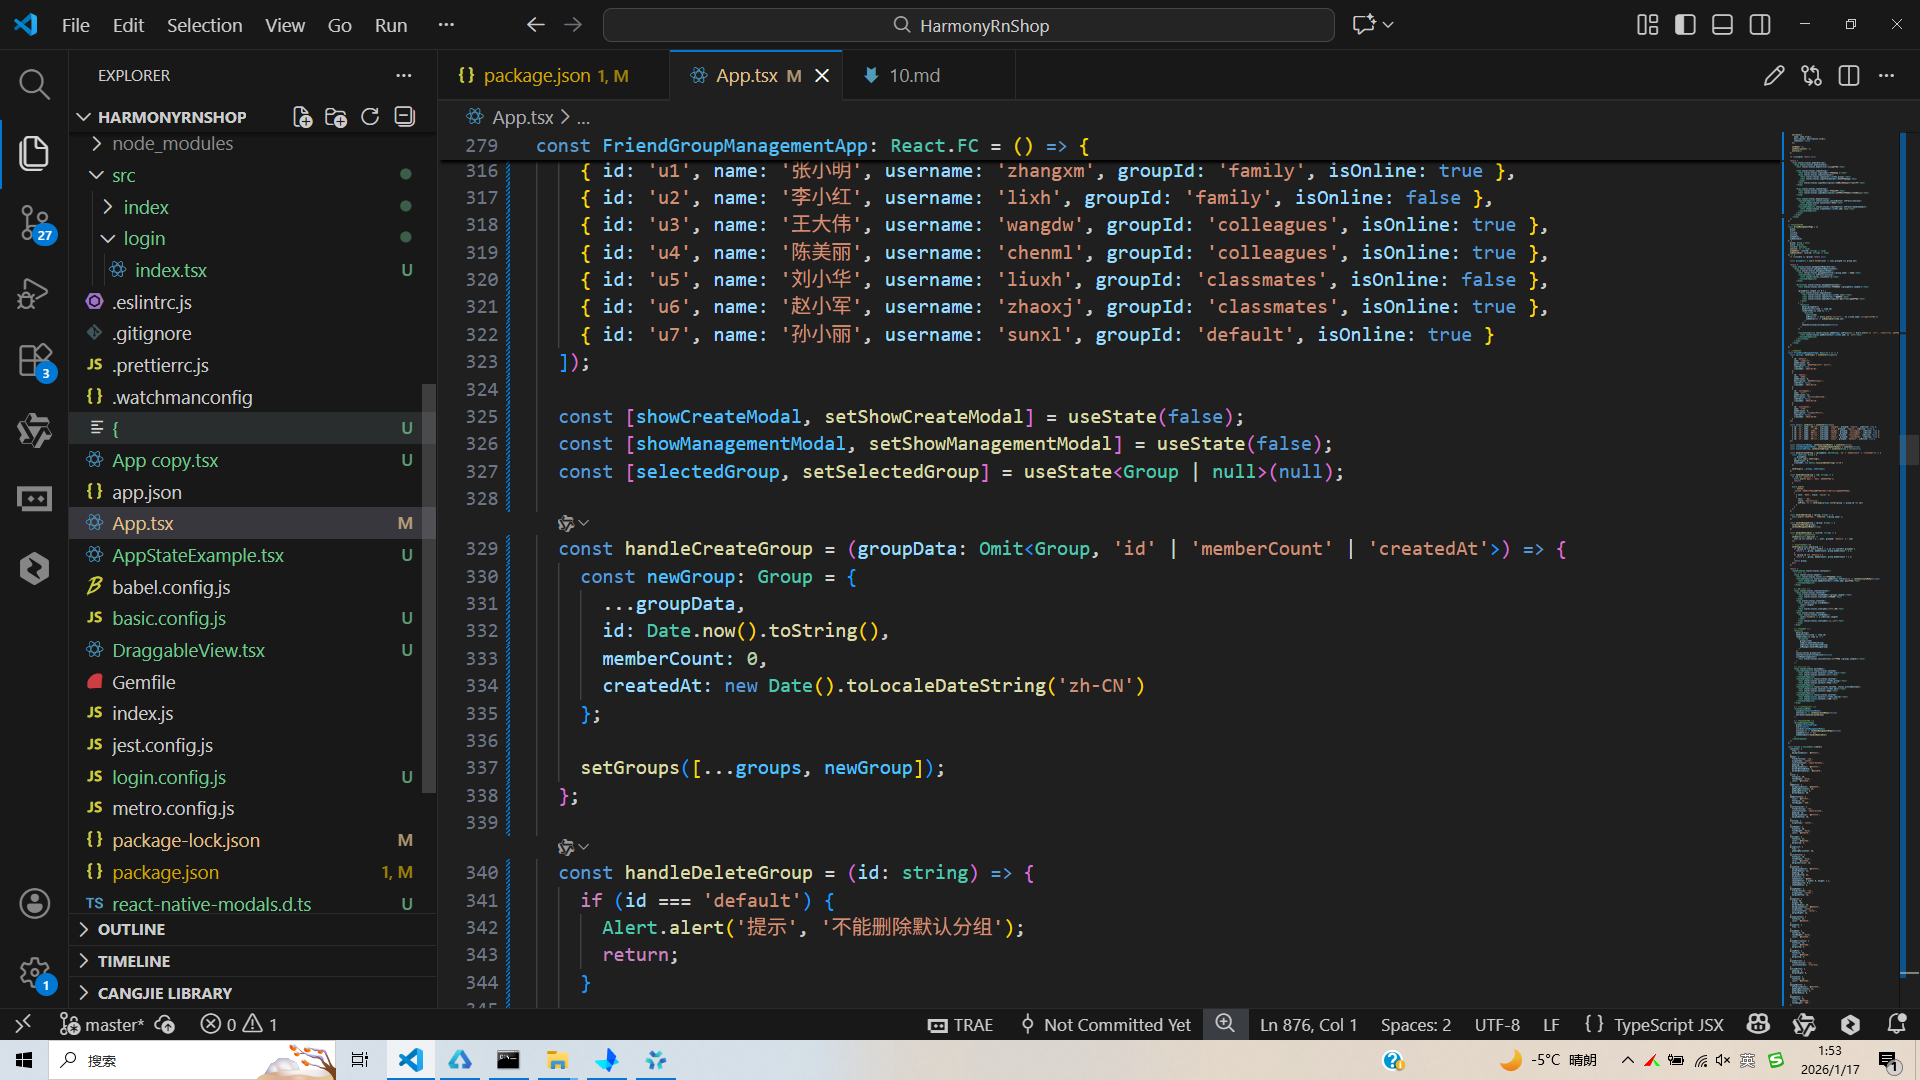The width and height of the screenshot is (1920, 1080).
Task: Collapse the login folder
Action: coord(144,238)
